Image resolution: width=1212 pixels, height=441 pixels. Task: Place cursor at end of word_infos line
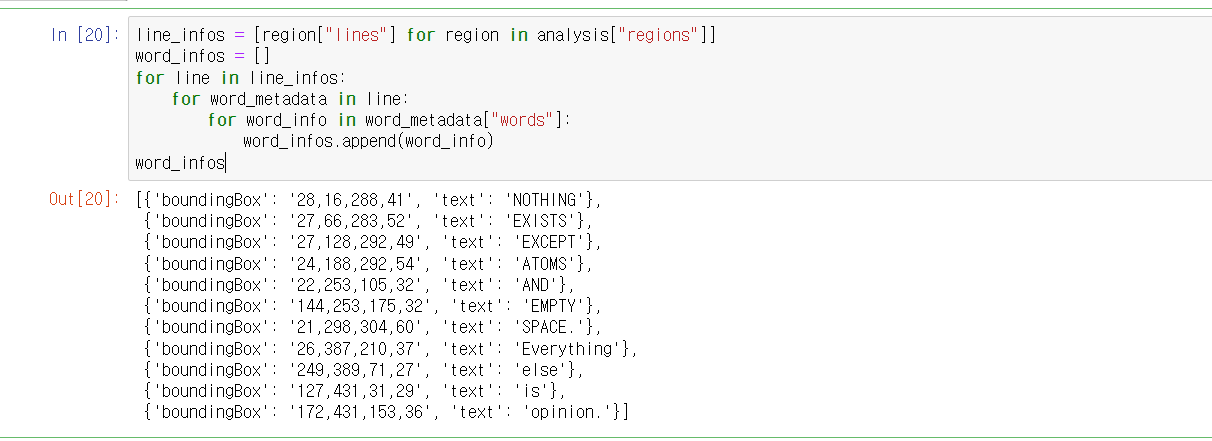point(226,162)
